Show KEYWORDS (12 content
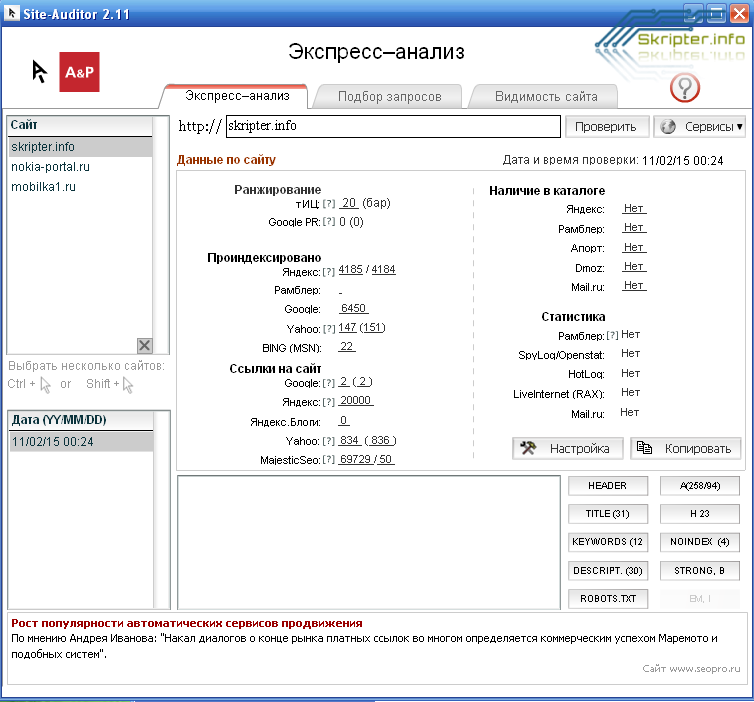 click(608, 542)
